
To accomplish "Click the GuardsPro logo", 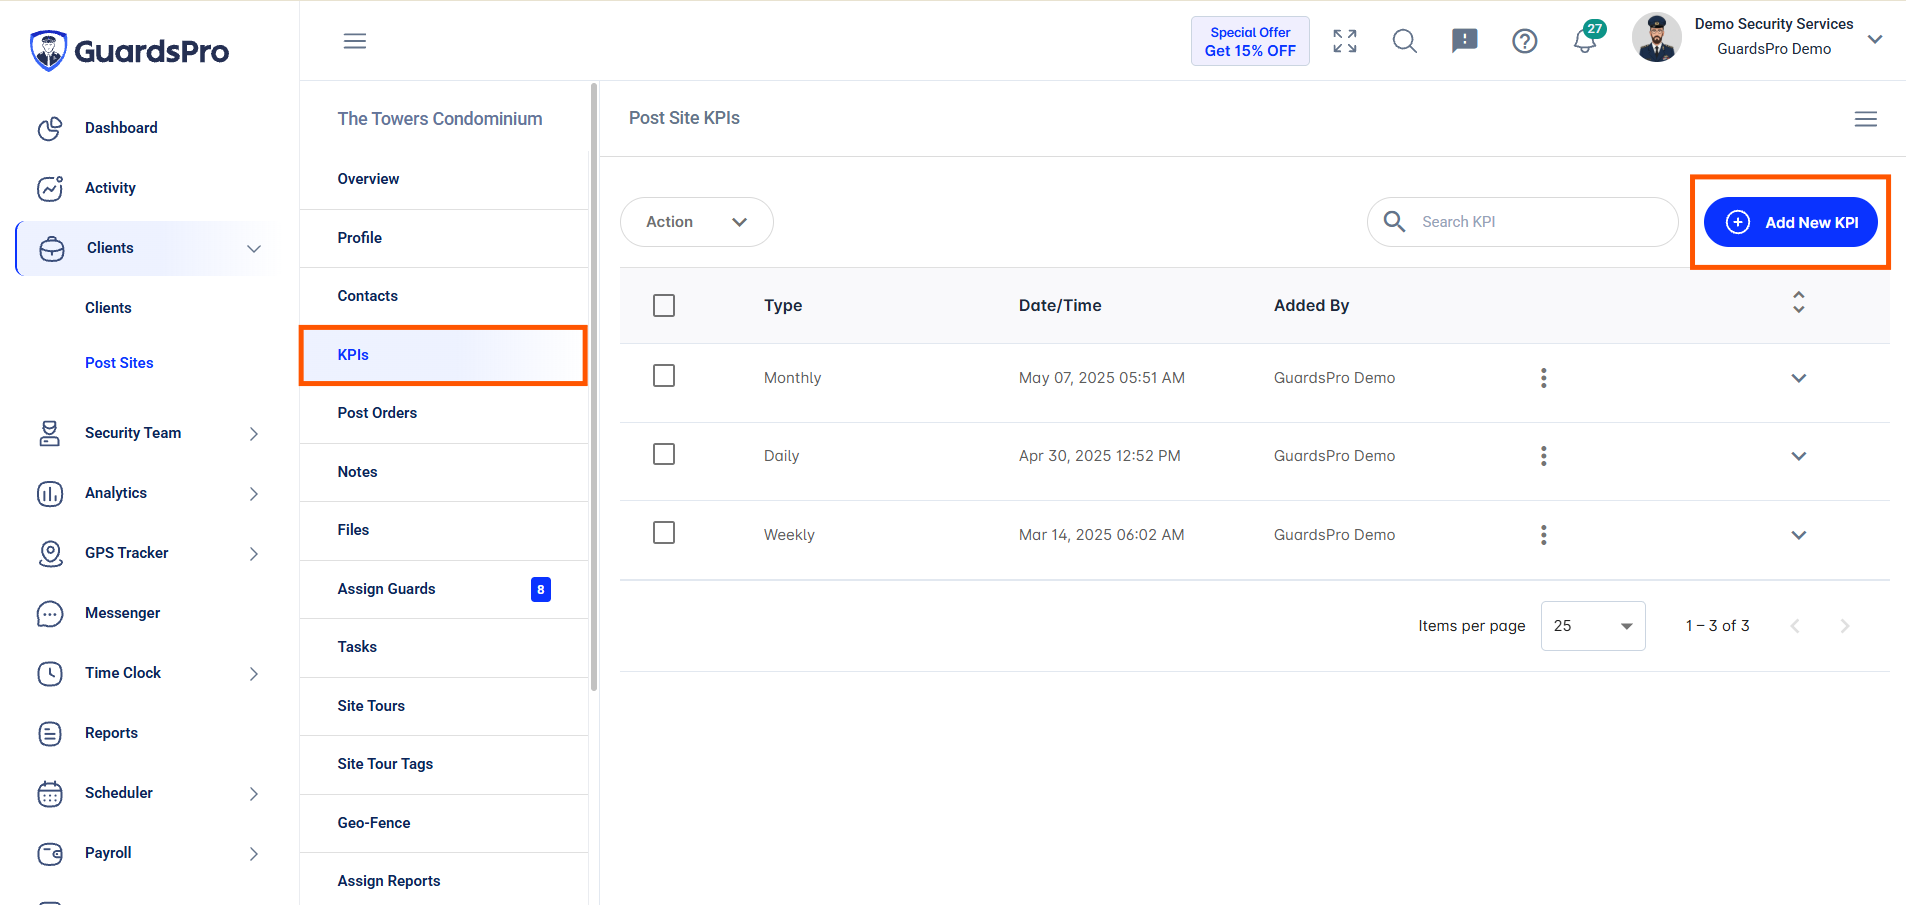I will point(129,50).
